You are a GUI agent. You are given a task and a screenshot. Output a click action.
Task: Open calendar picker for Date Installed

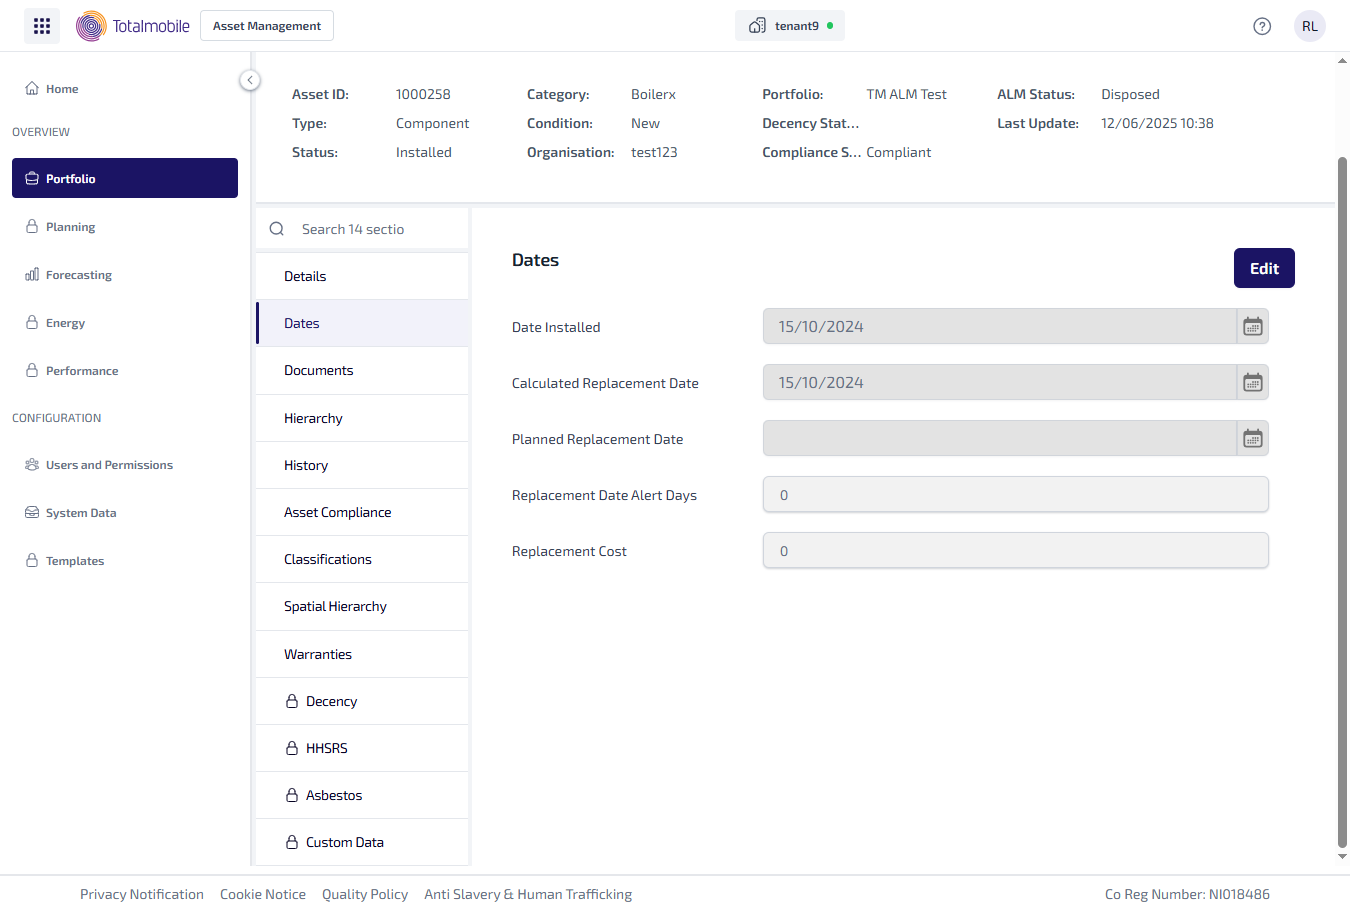coord(1252,327)
